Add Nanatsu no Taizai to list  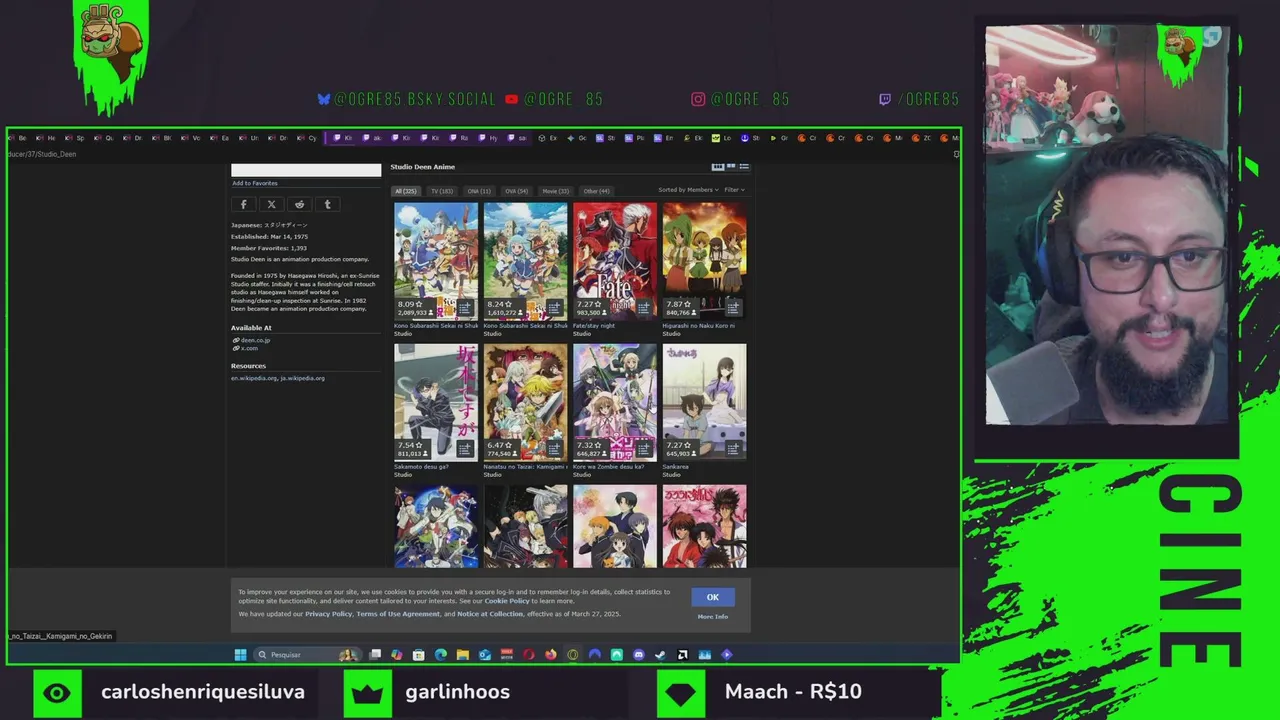click(554, 449)
